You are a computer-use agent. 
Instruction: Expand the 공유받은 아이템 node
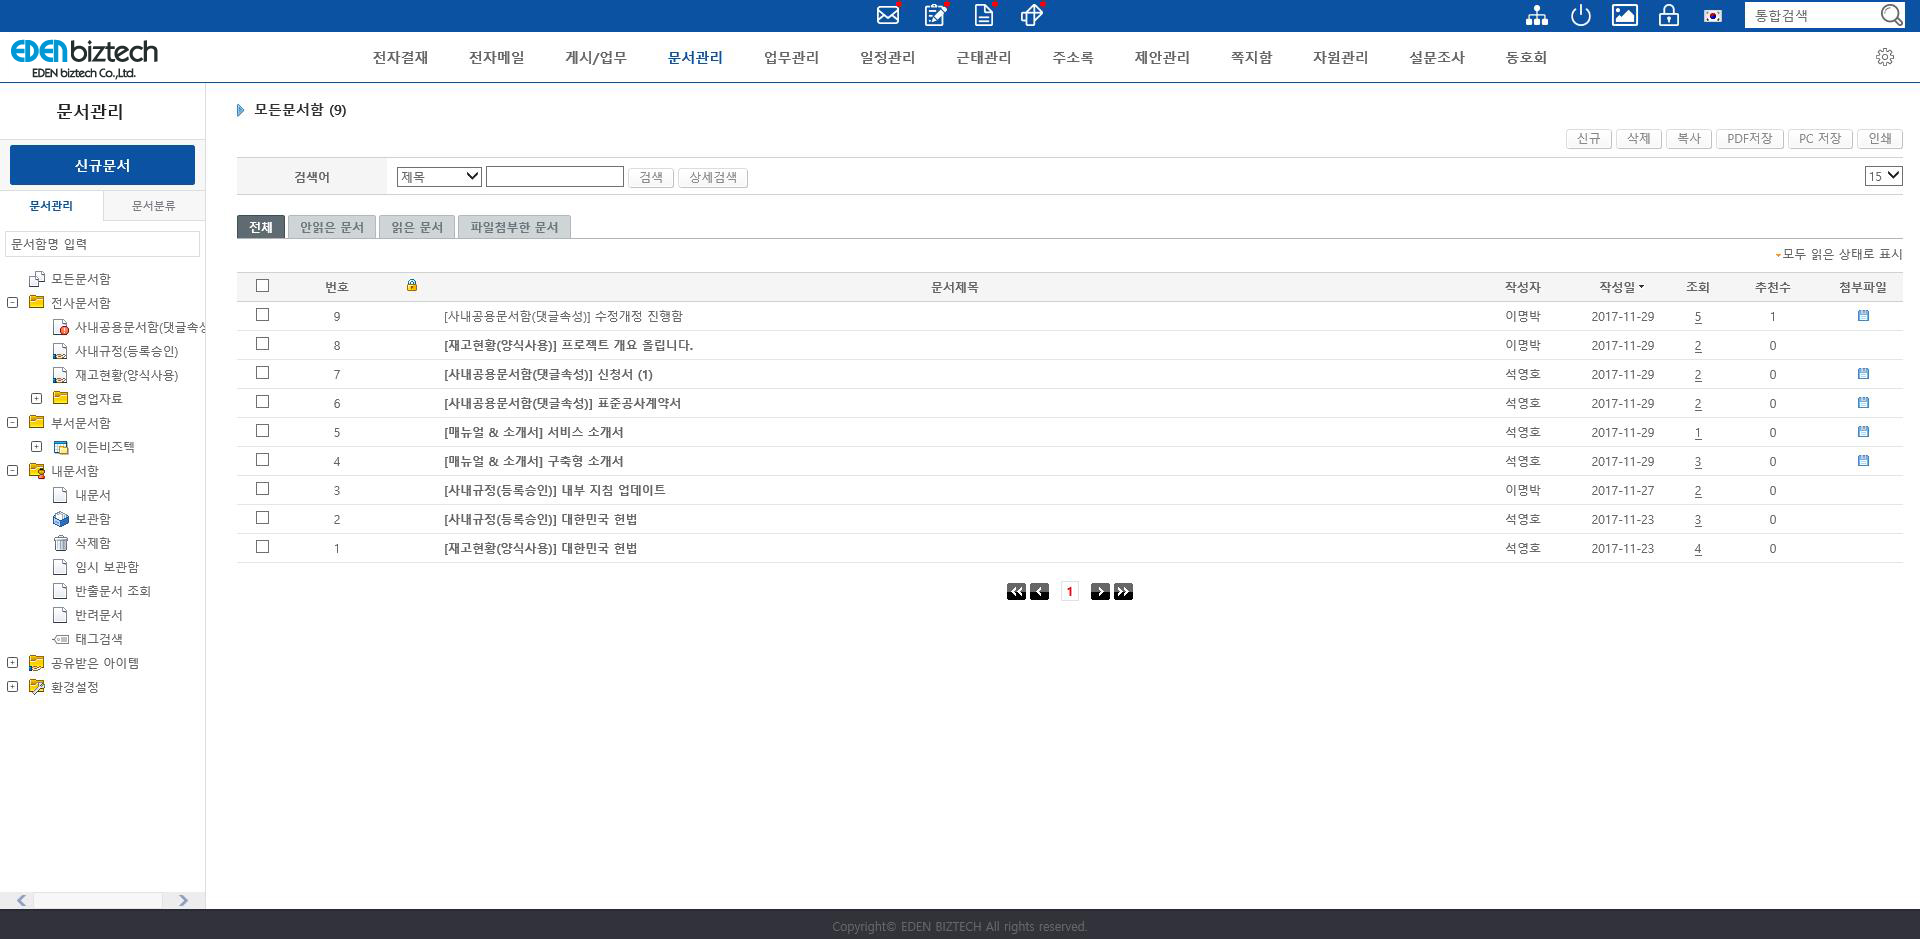click(13, 663)
